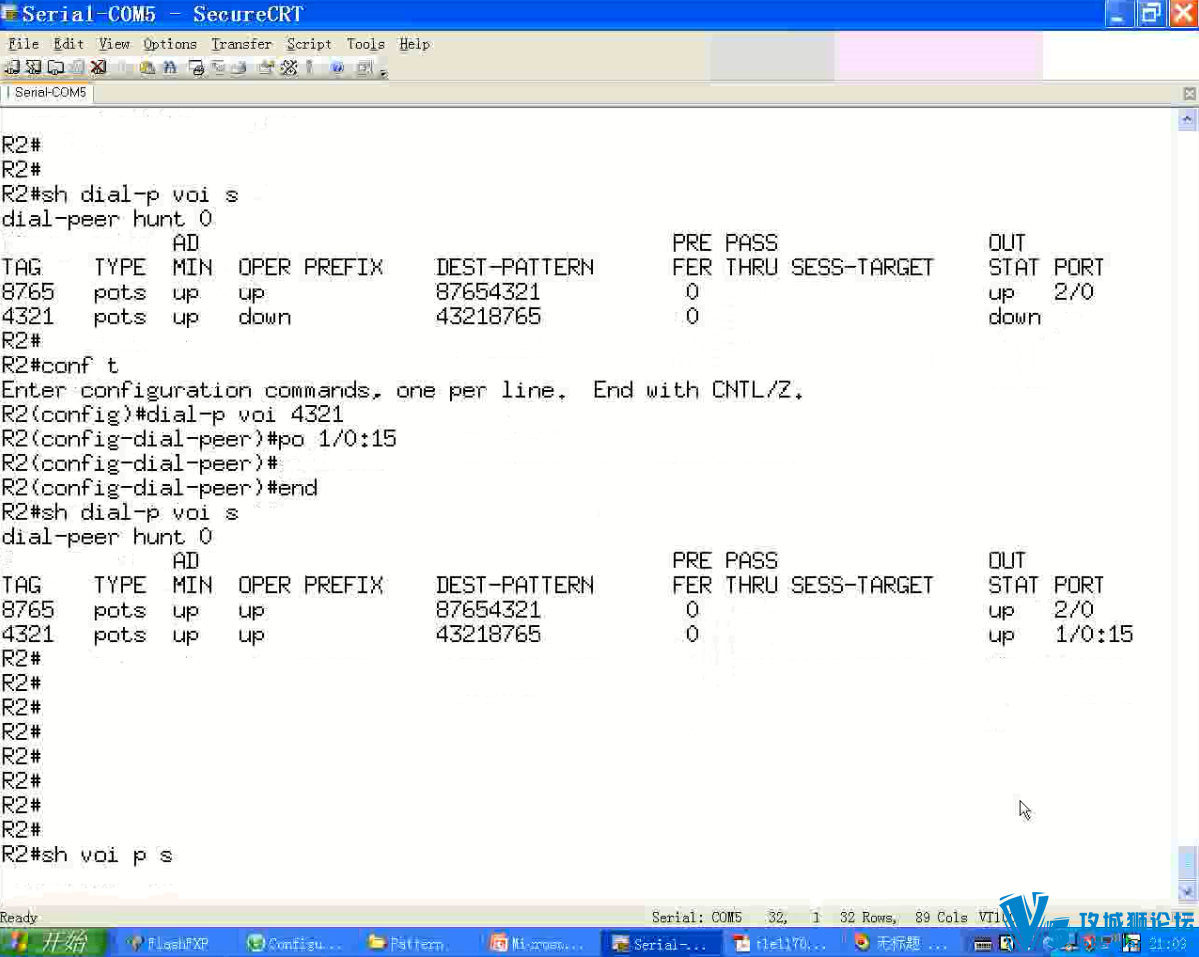This screenshot has height=957, width=1199.
Task: Click 'Ready' in the status bar
Action: pos(19,917)
